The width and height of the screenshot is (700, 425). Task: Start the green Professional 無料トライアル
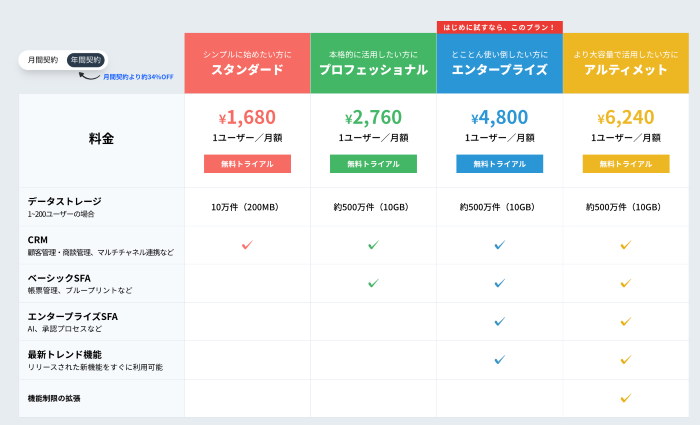point(373,164)
